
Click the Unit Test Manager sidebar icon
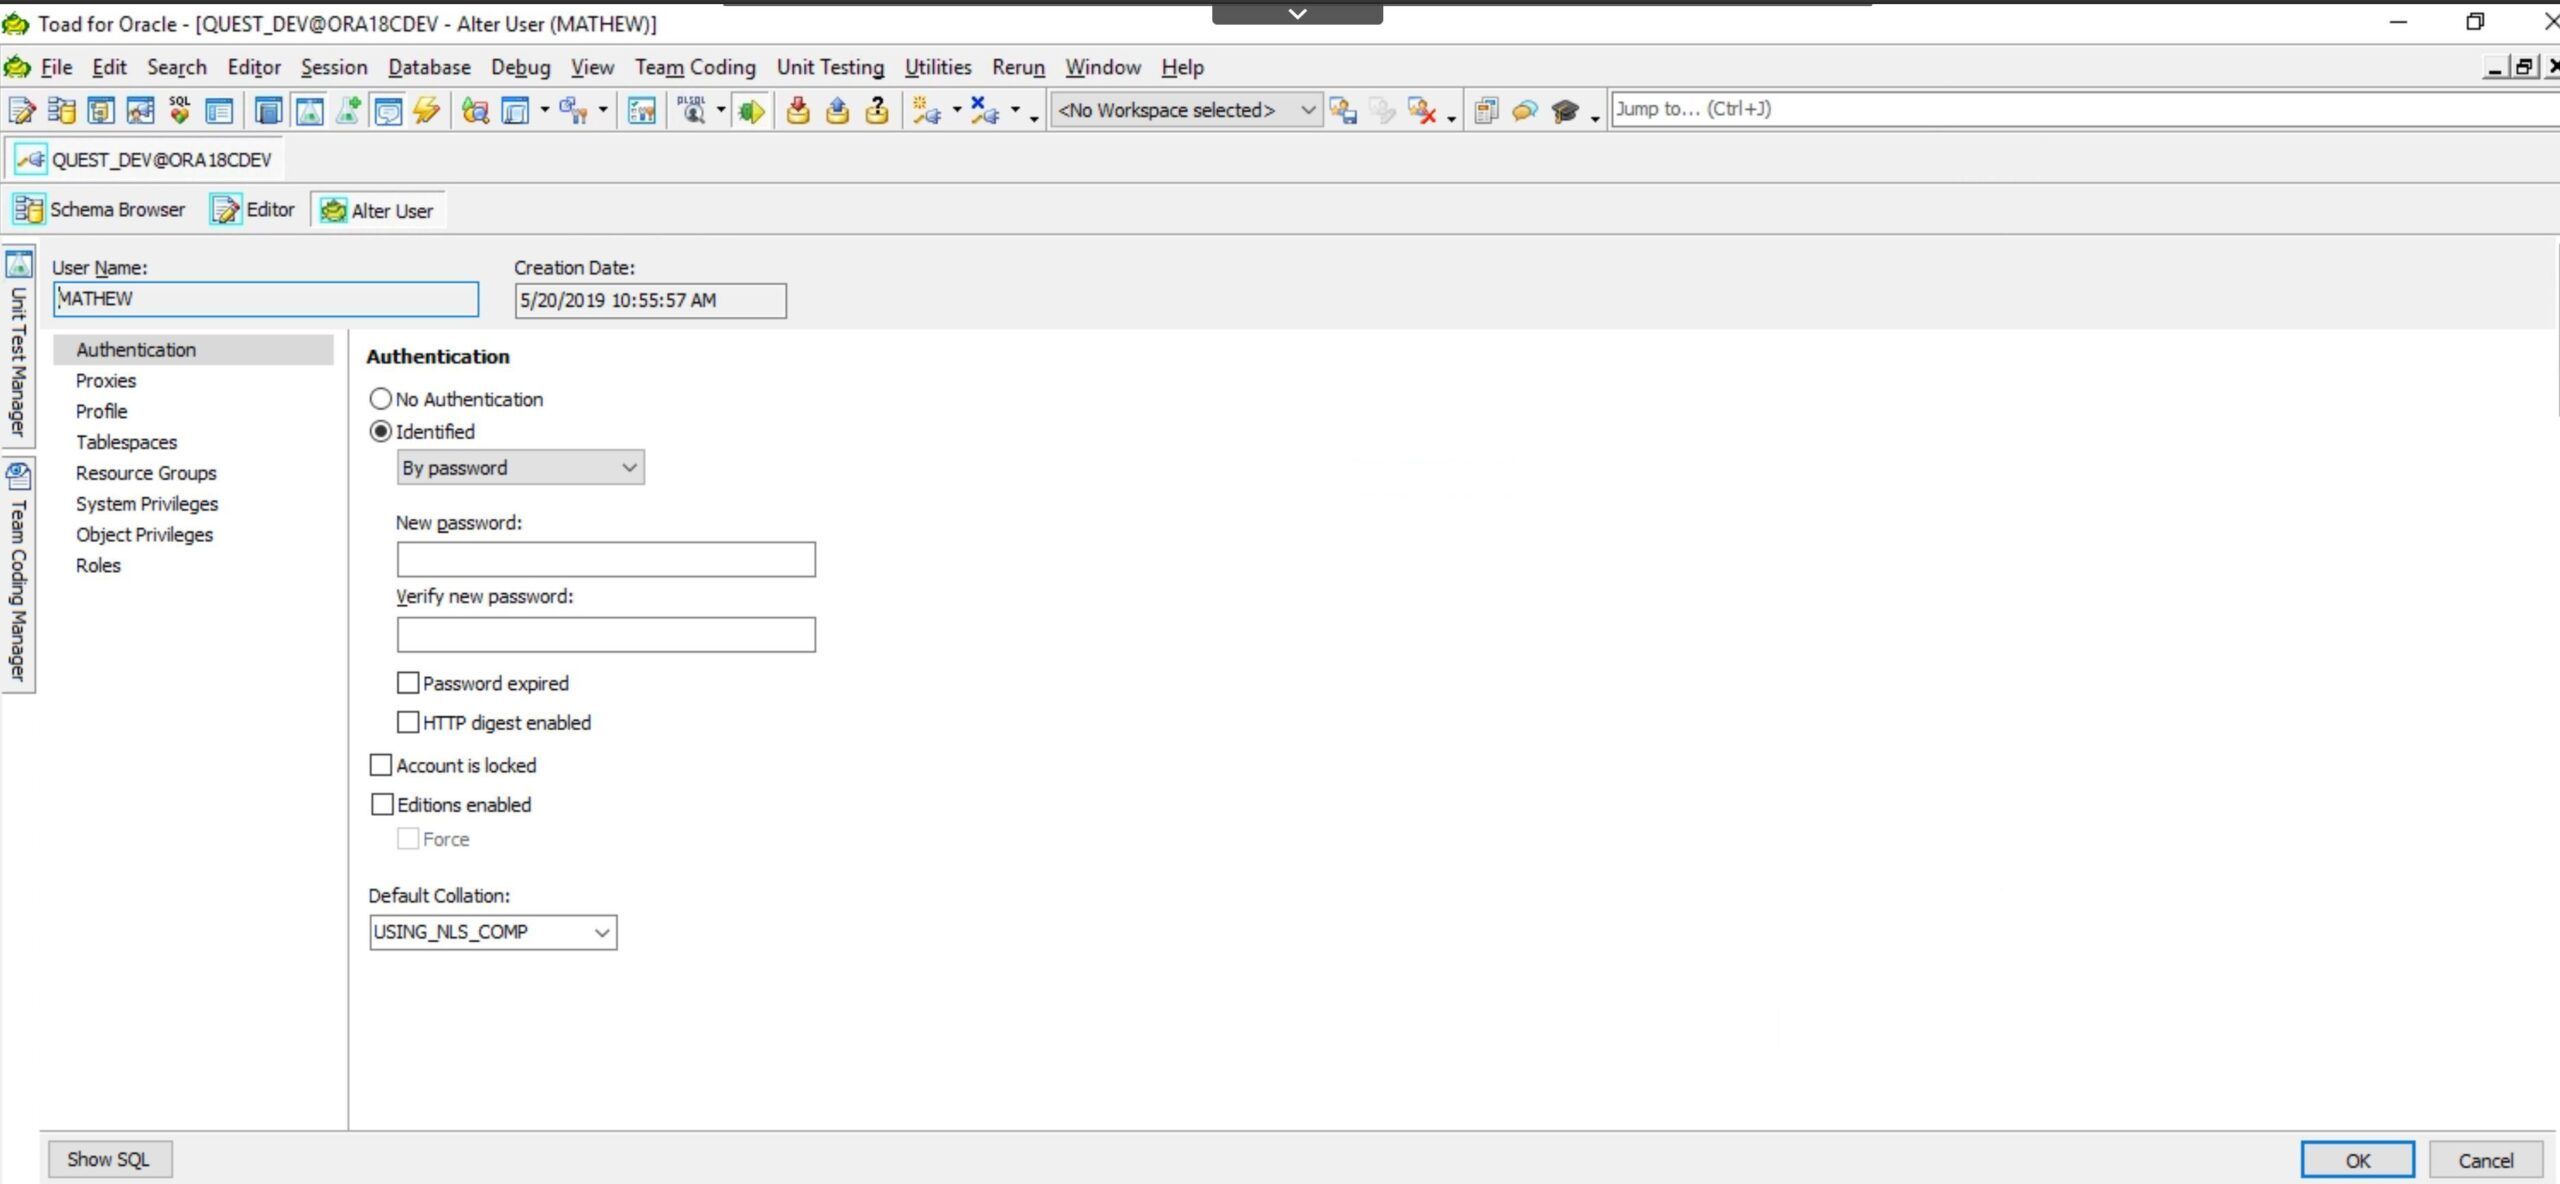(19, 264)
